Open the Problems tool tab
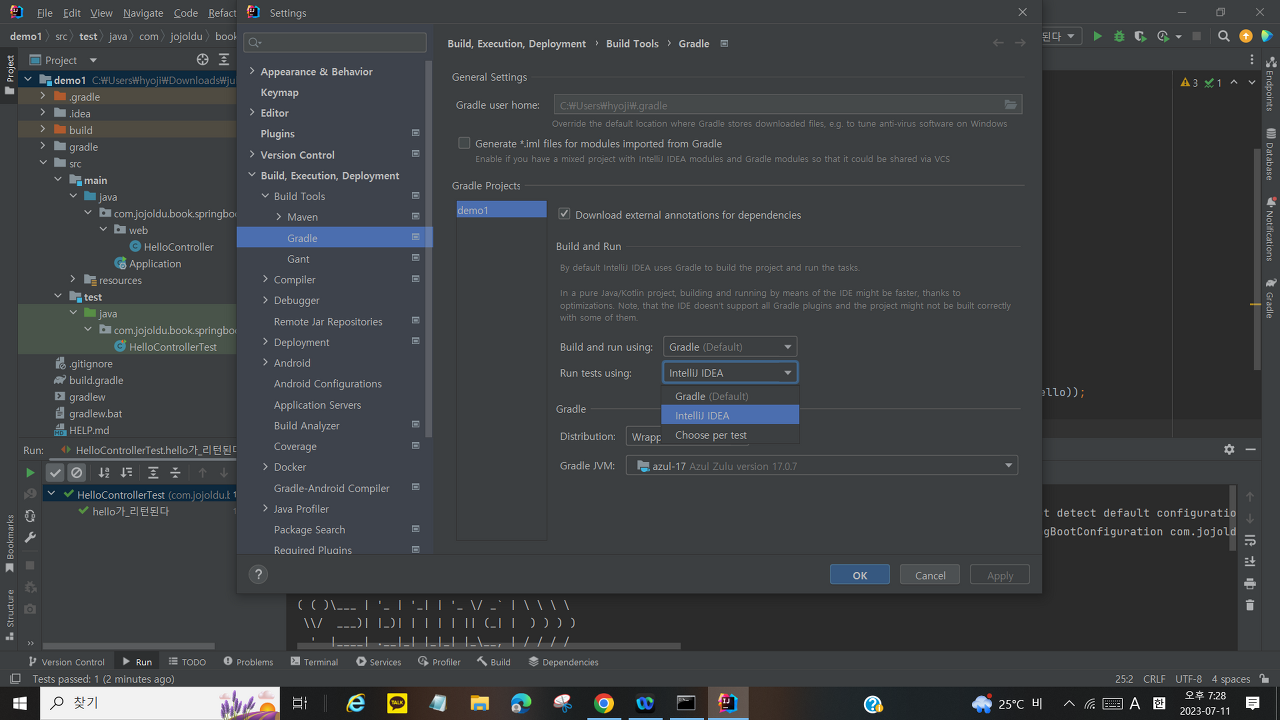This screenshot has width=1280, height=720. point(248,662)
